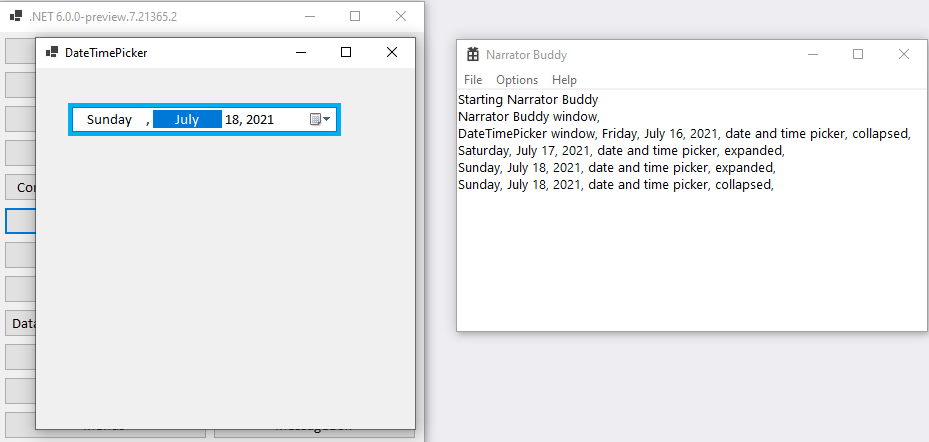Image resolution: width=929 pixels, height=442 pixels.
Task: Click the partially hidden 'Cor' button in .NET window
Action: pyautogui.click(x=21, y=187)
